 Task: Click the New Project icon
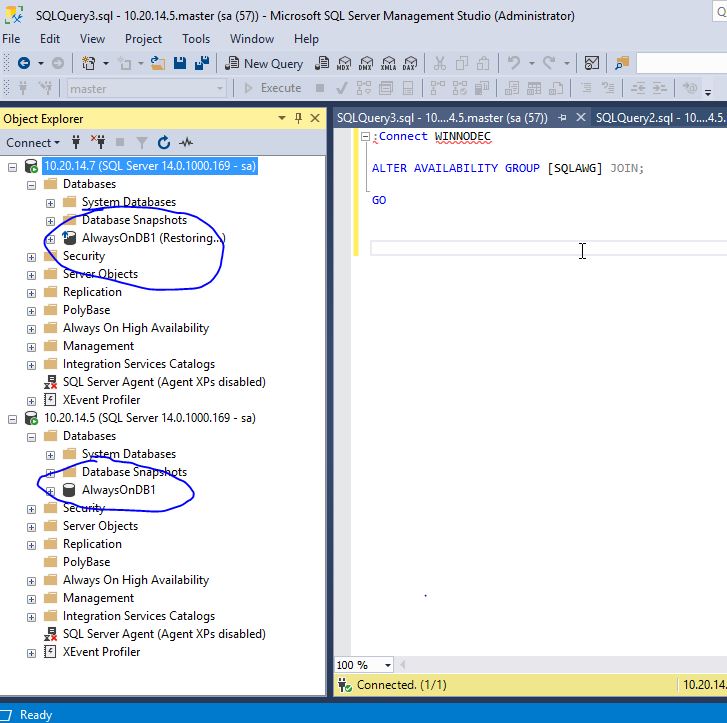88,63
